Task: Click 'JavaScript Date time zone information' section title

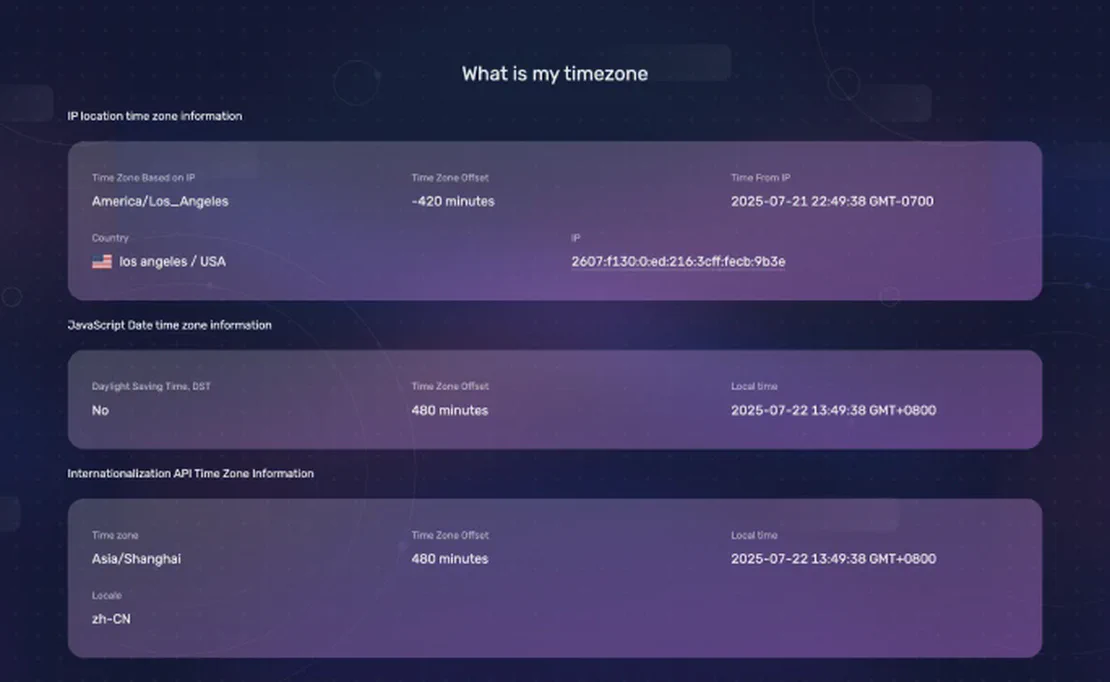Action: tap(169, 325)
